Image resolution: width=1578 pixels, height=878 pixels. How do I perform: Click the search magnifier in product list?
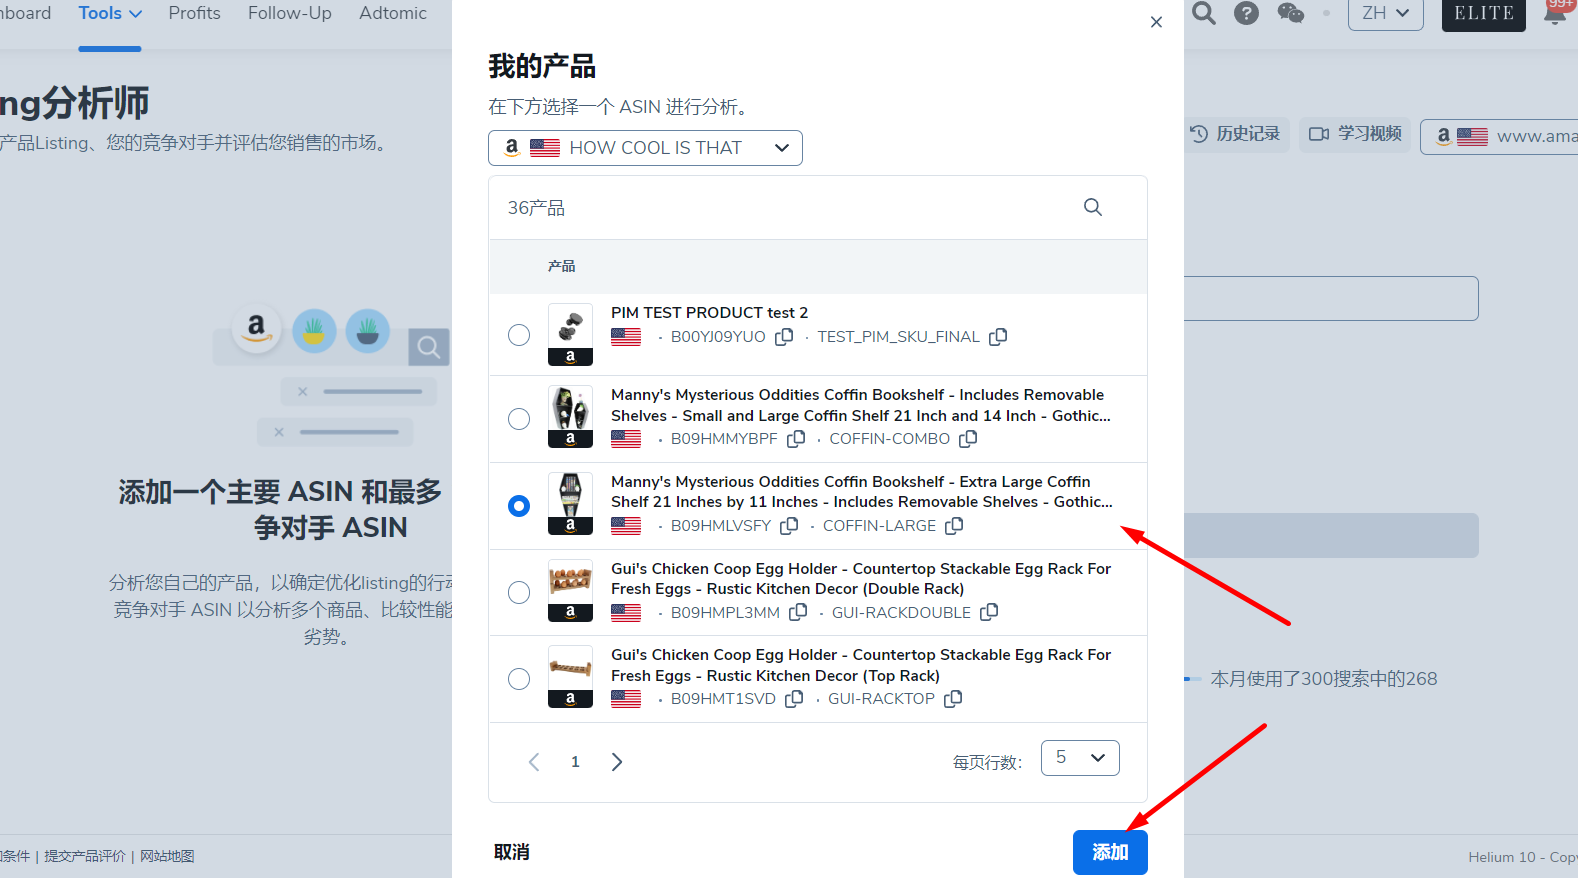[x=1092, y=207]
